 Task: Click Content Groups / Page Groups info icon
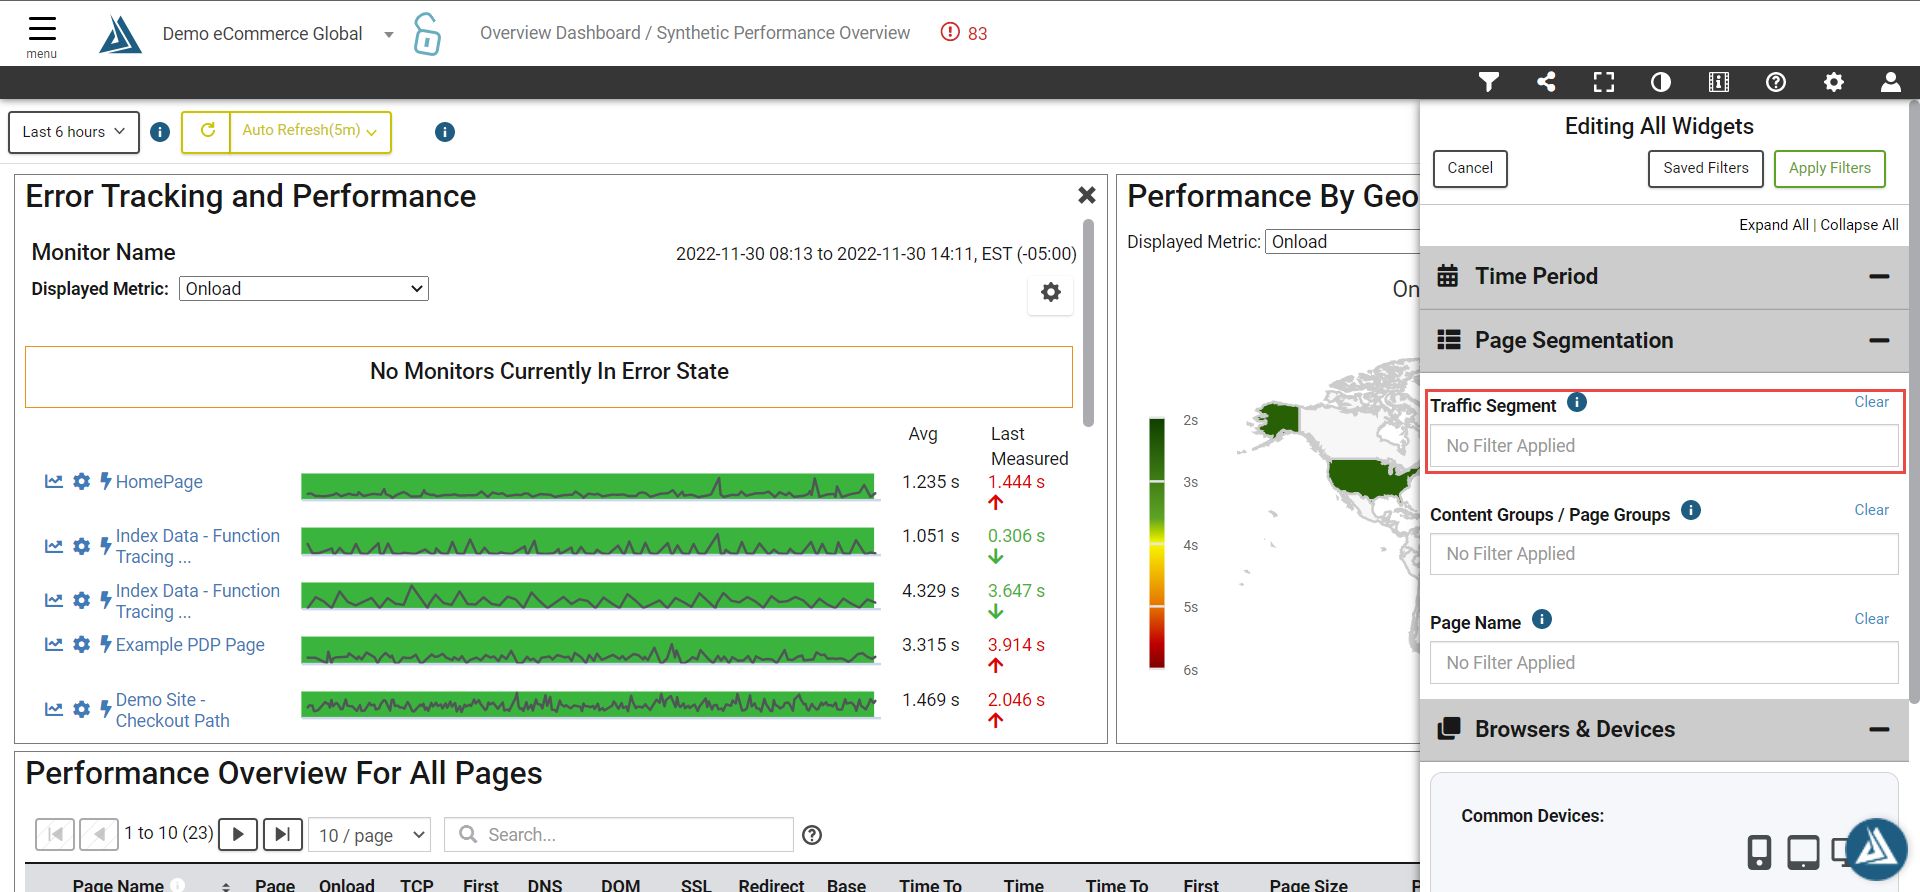[x=1691, y=510]
